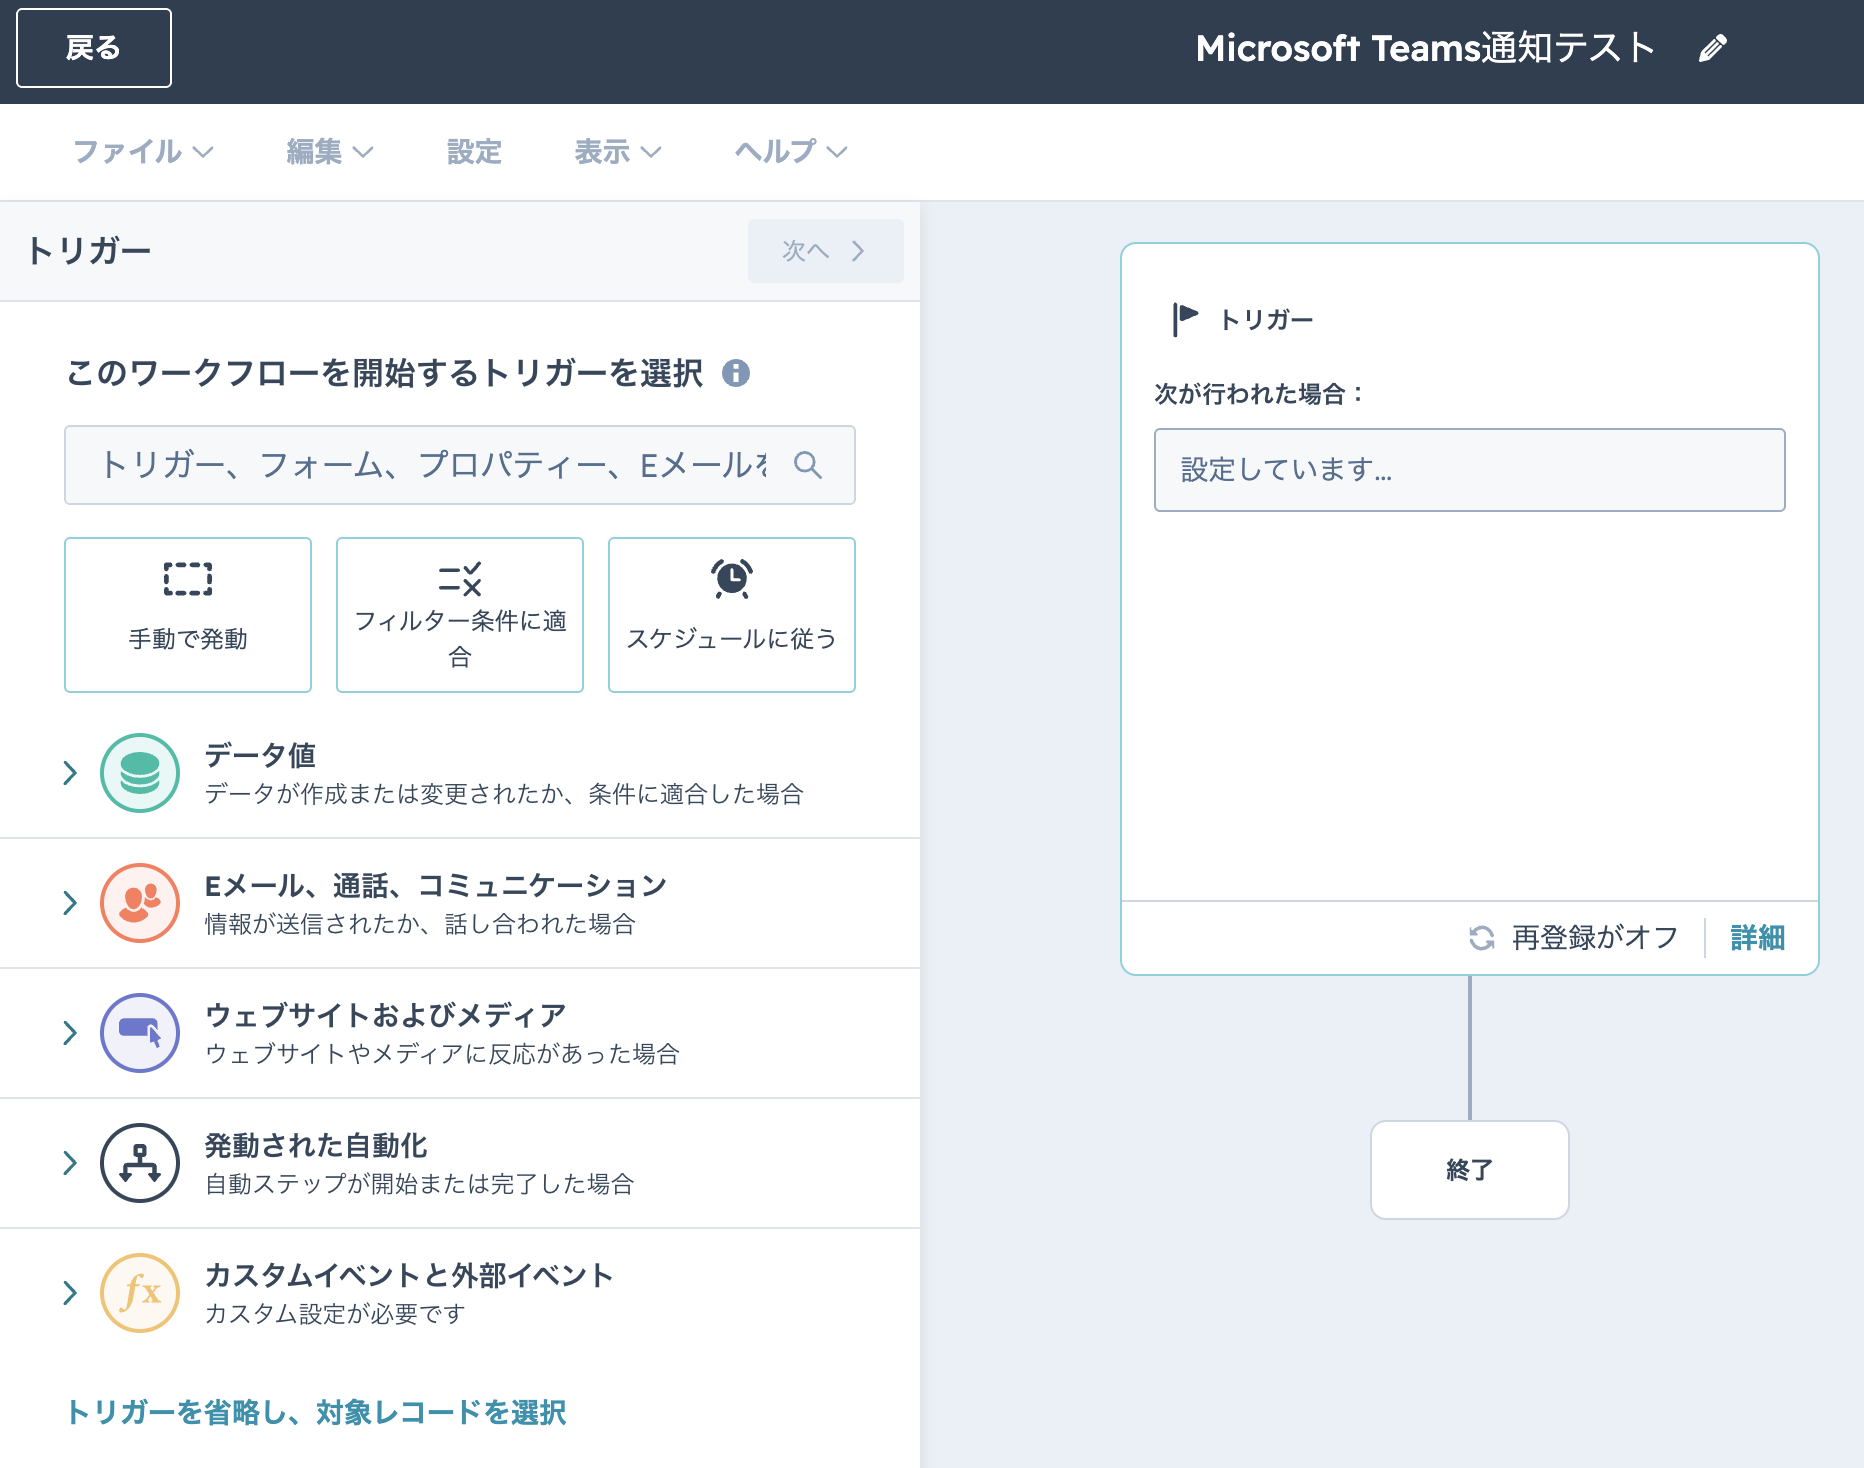
Task: Expand the Eメール、通話、コミュニケーション chevron
Action: tap(70, 903)
